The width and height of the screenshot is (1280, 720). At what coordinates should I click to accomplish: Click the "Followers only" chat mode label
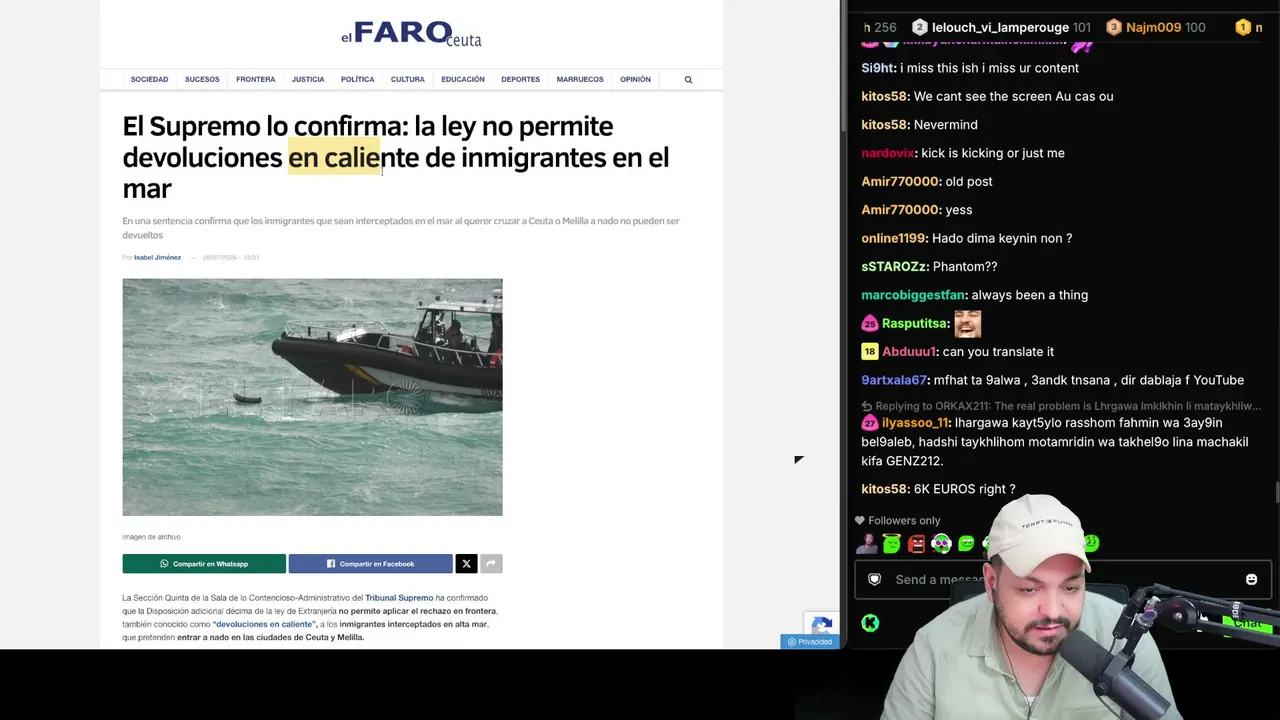tap(904, 521)
